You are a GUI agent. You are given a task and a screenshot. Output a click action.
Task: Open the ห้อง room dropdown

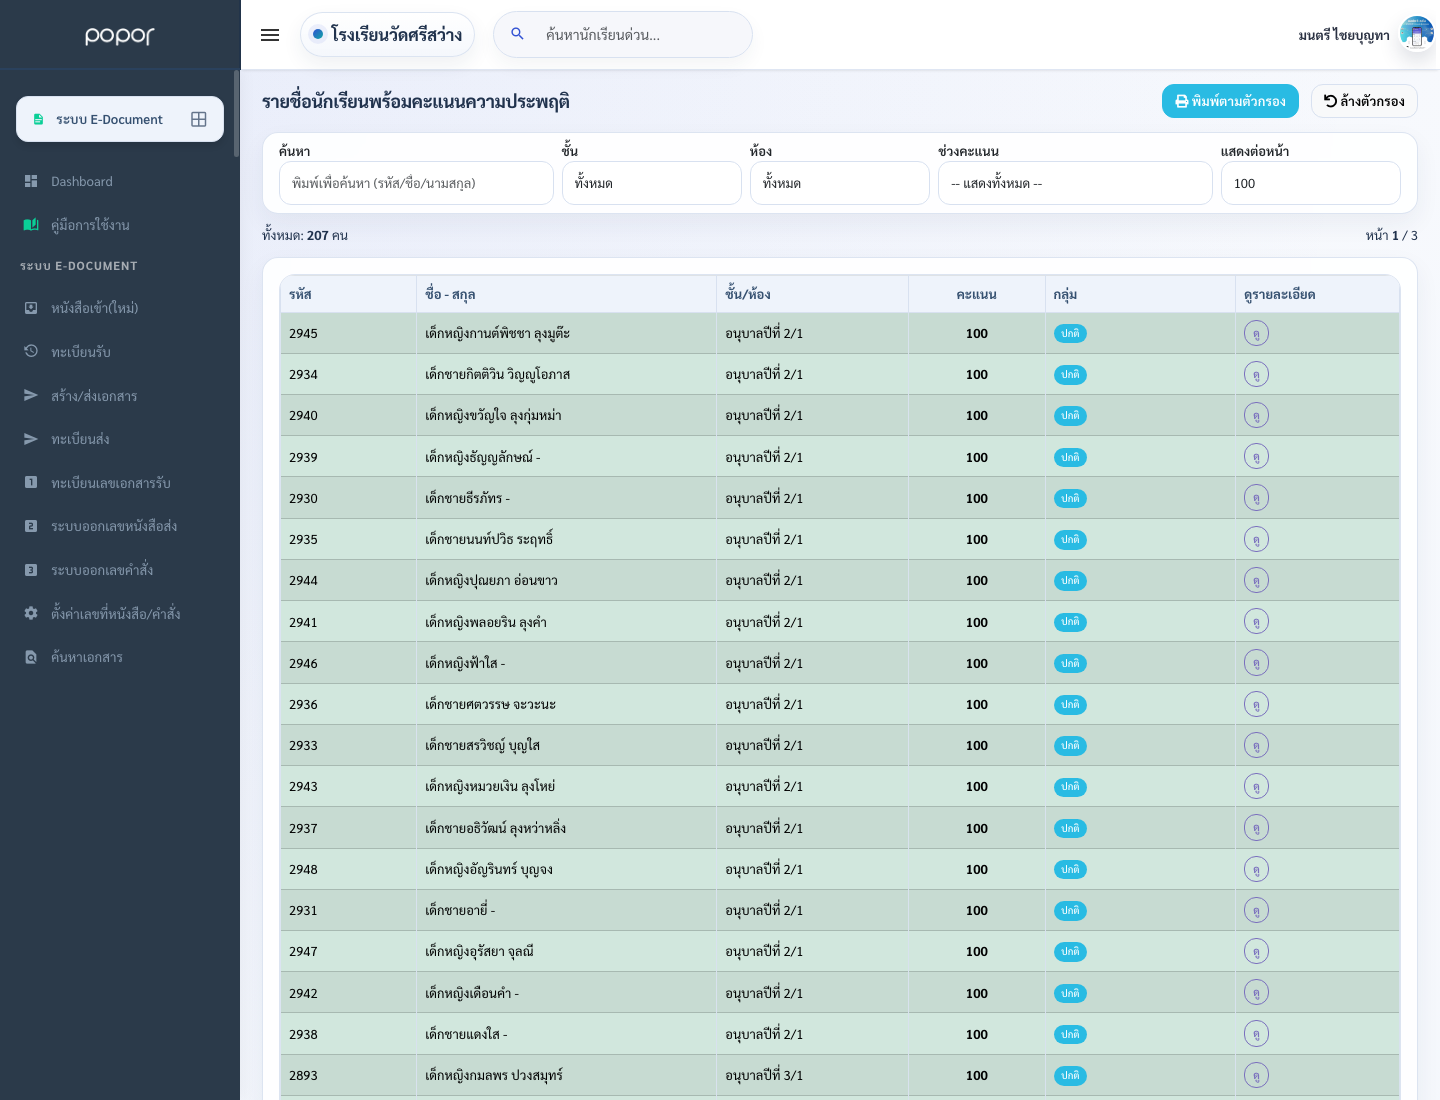pos(839,183)
